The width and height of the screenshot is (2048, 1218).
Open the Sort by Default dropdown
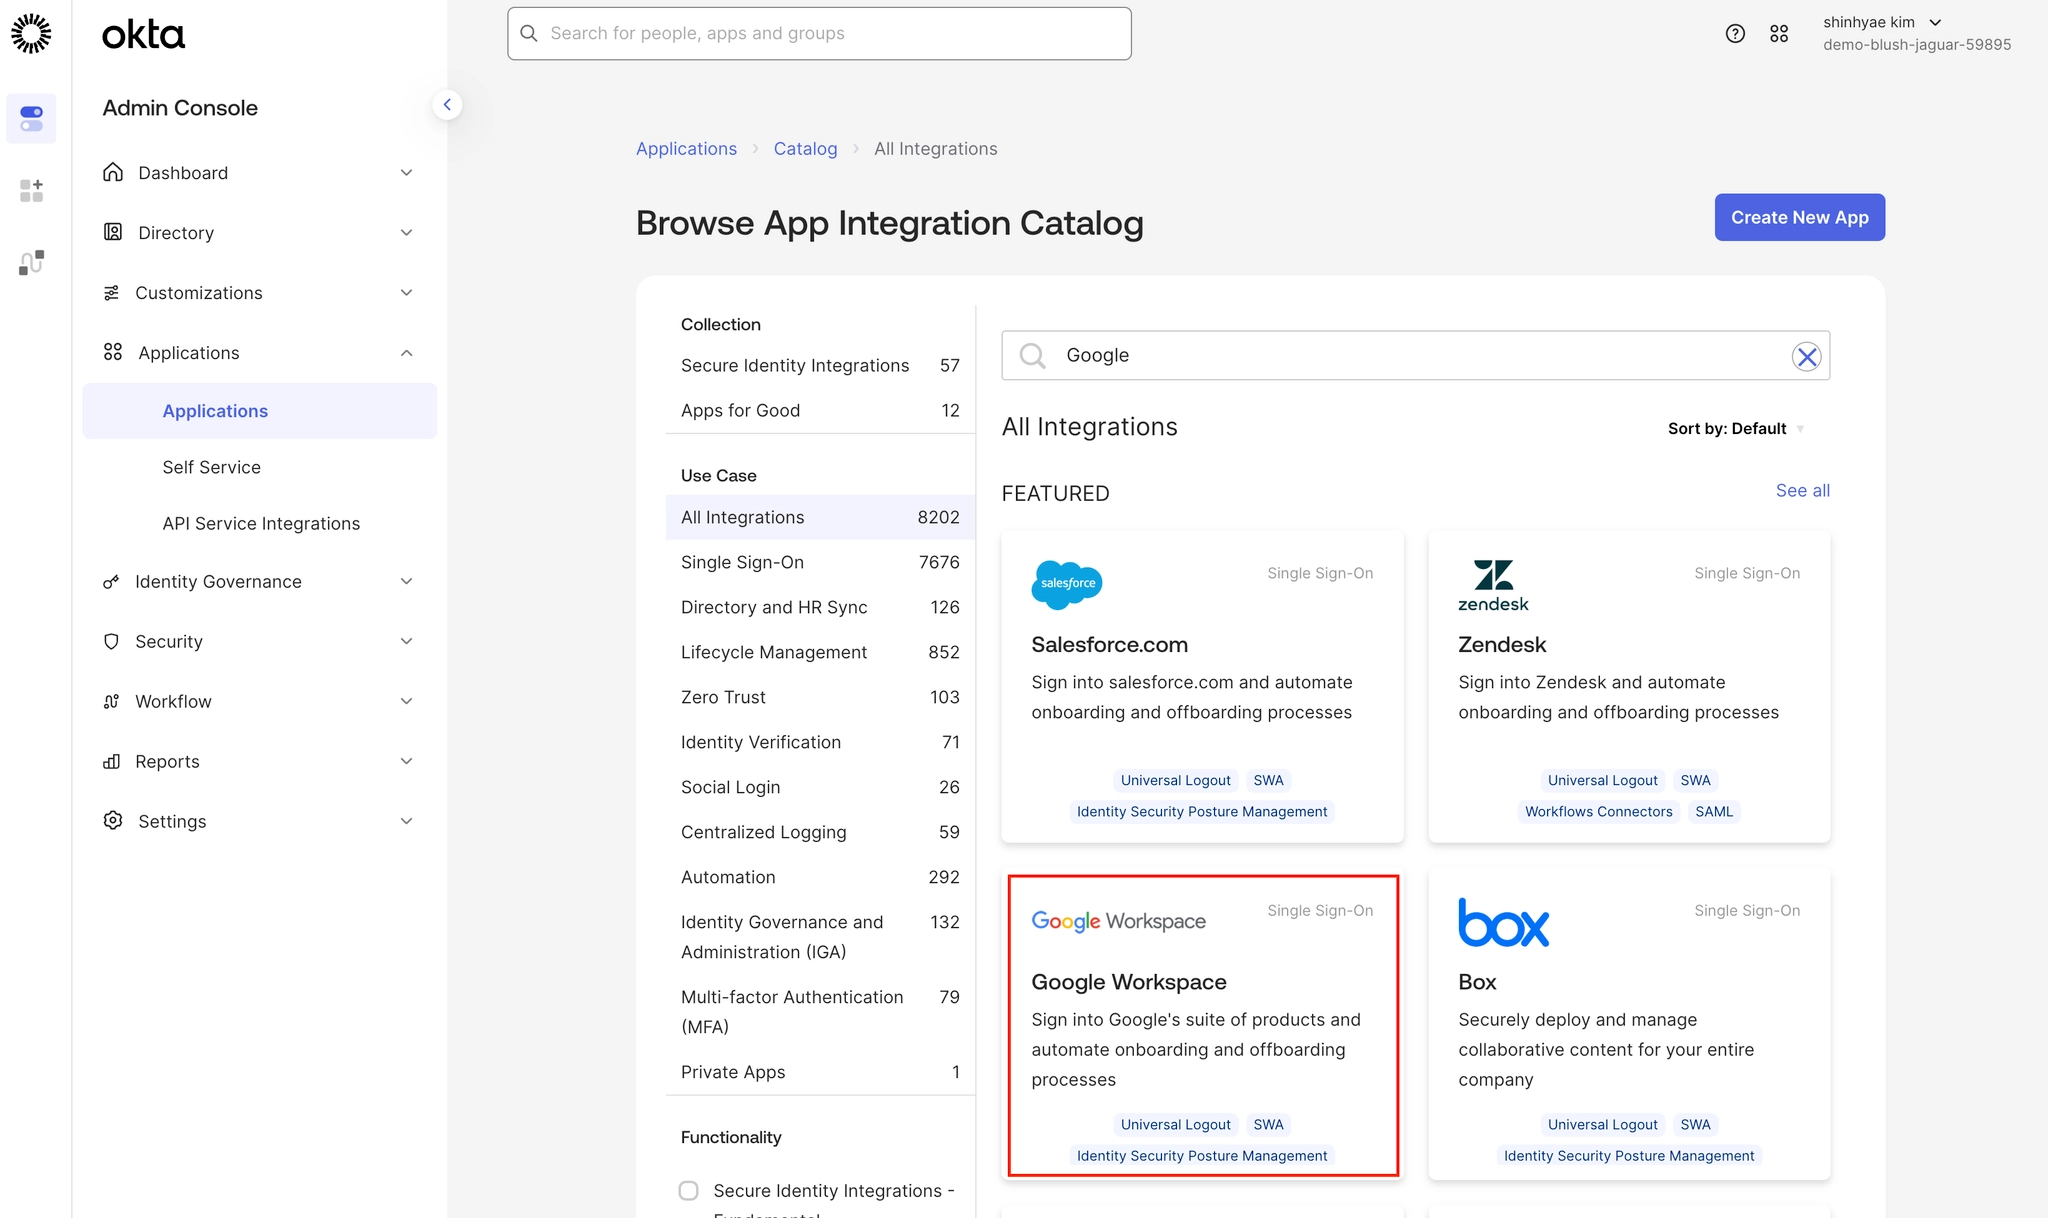click(x=1735, y=429)
